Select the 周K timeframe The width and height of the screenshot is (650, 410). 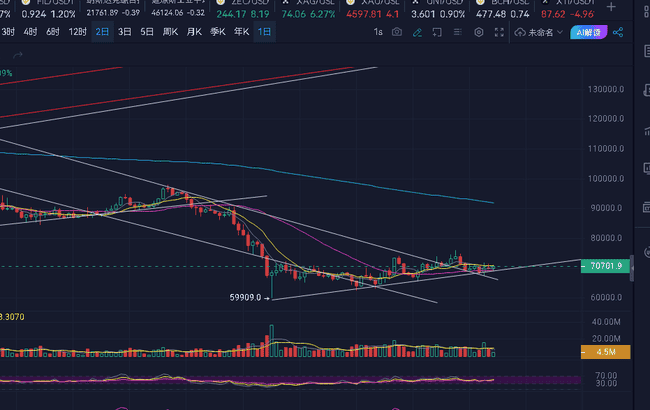169,32
